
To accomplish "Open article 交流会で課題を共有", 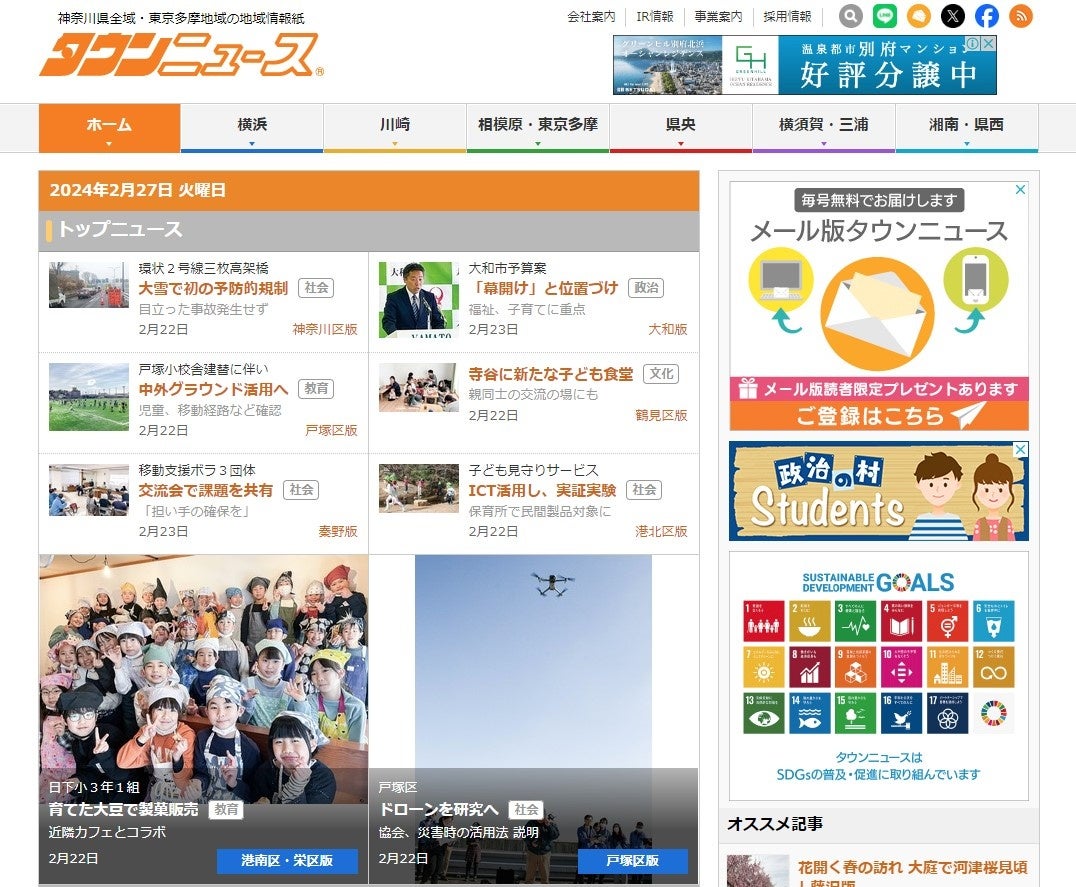I will pyautogui.click(x=206, y=490).
